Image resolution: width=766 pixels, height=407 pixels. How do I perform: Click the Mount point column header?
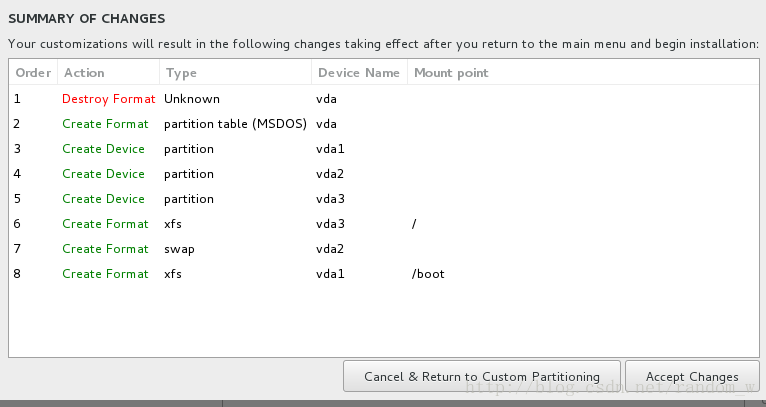(583, 73)
